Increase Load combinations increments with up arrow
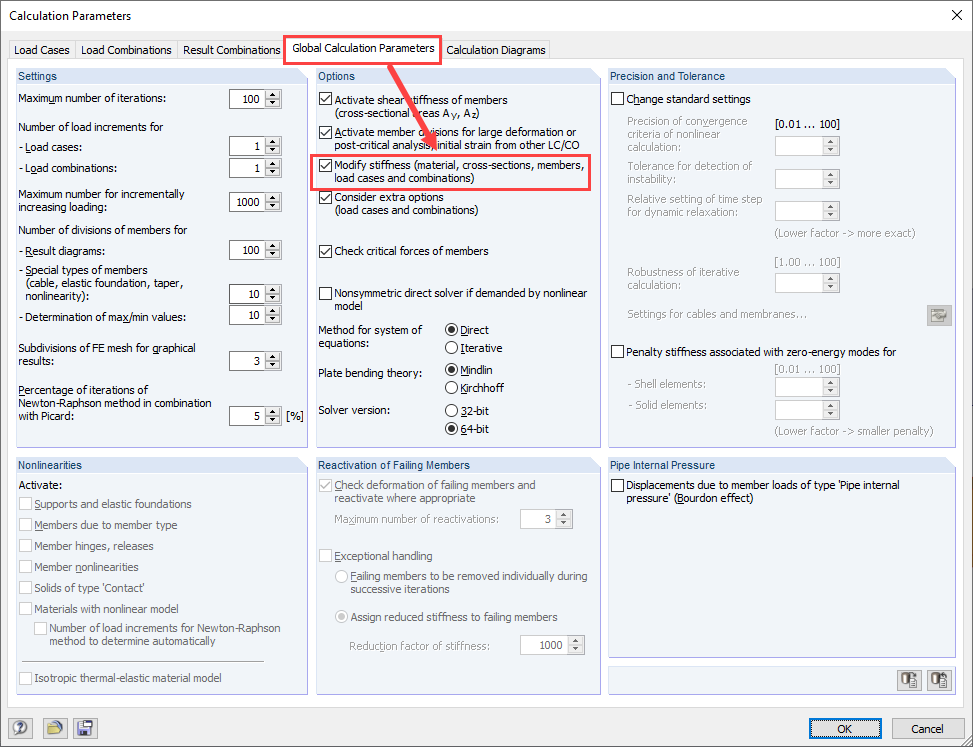 273,164
